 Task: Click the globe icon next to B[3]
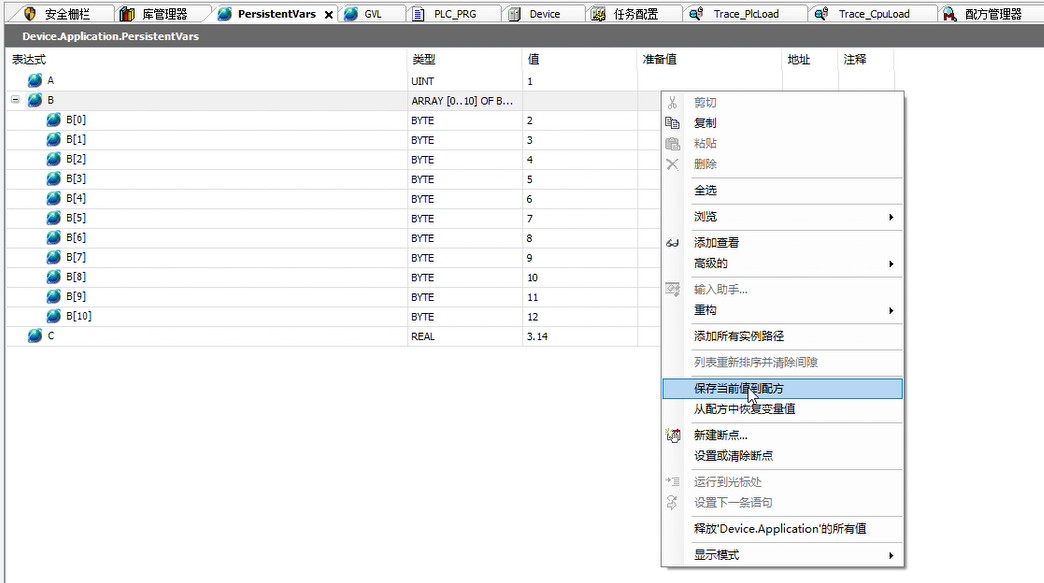point(53,178)
